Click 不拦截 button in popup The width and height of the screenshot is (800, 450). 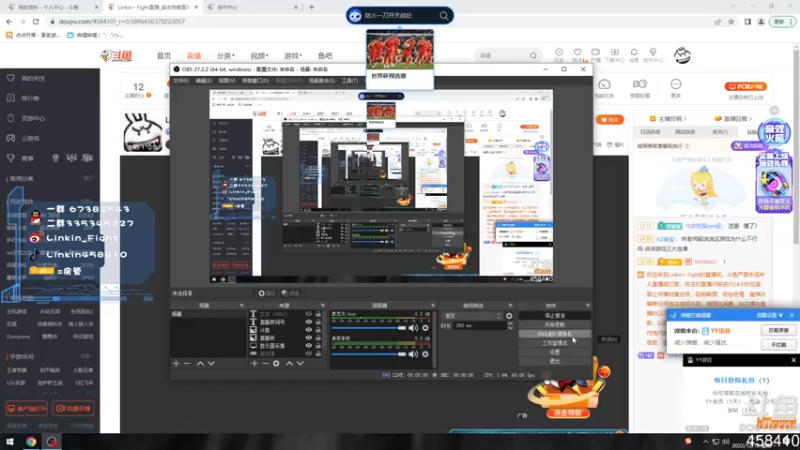tap(778, 345)
